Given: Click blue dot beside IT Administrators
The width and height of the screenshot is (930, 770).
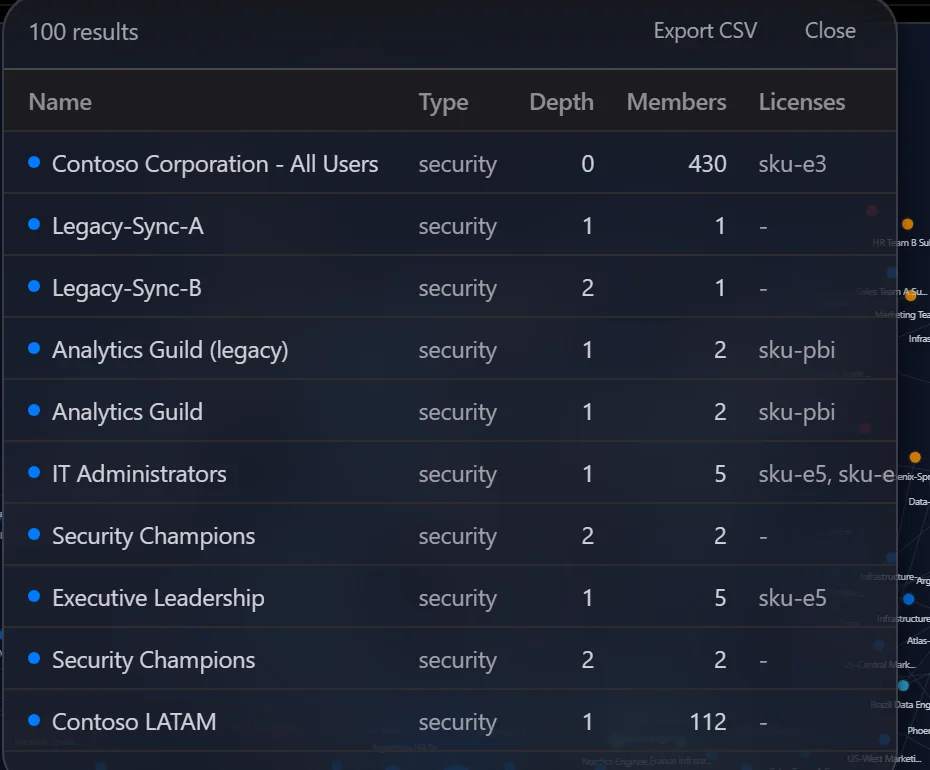Looking at the screenshot, I should tap(34, 472).
